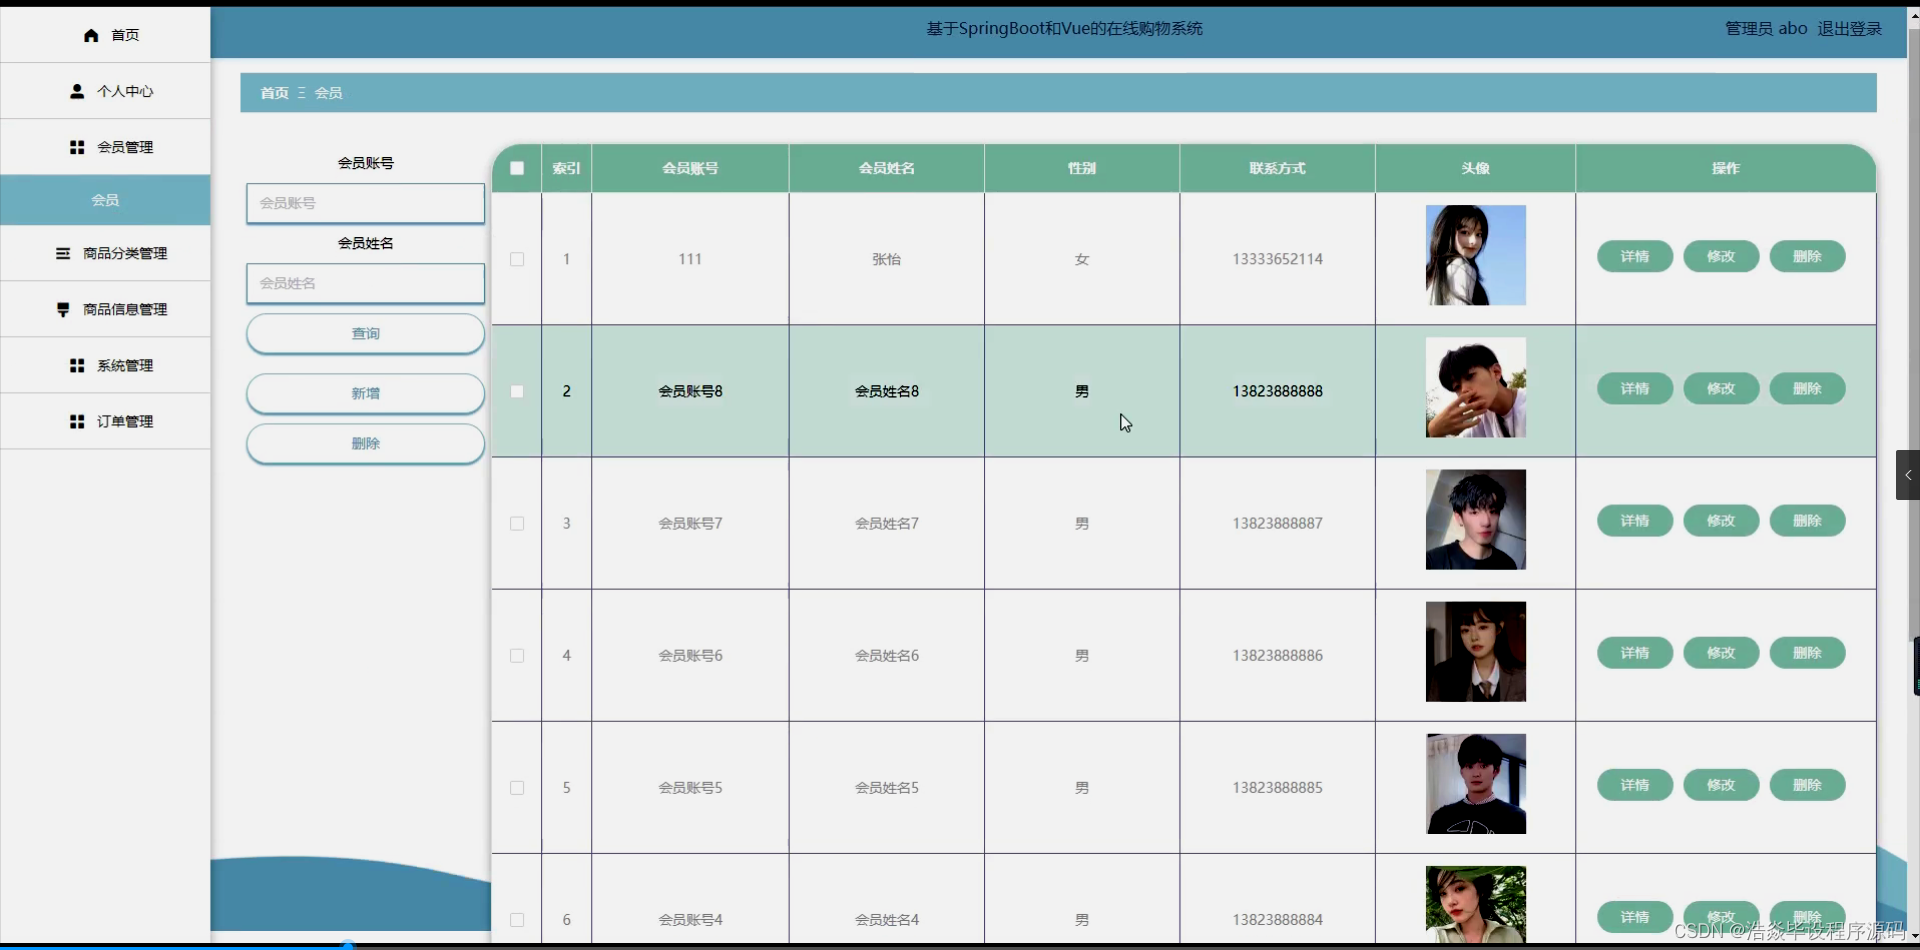Select the 会员 submenu entry
The height and width of the screenshot is (950, 1920).
pyautogui.click(x=104, y=199)
